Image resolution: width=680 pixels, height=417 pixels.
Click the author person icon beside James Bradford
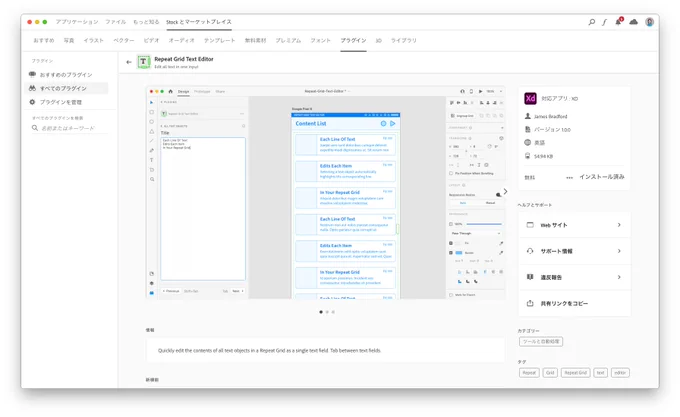click(x=528, y=116)
